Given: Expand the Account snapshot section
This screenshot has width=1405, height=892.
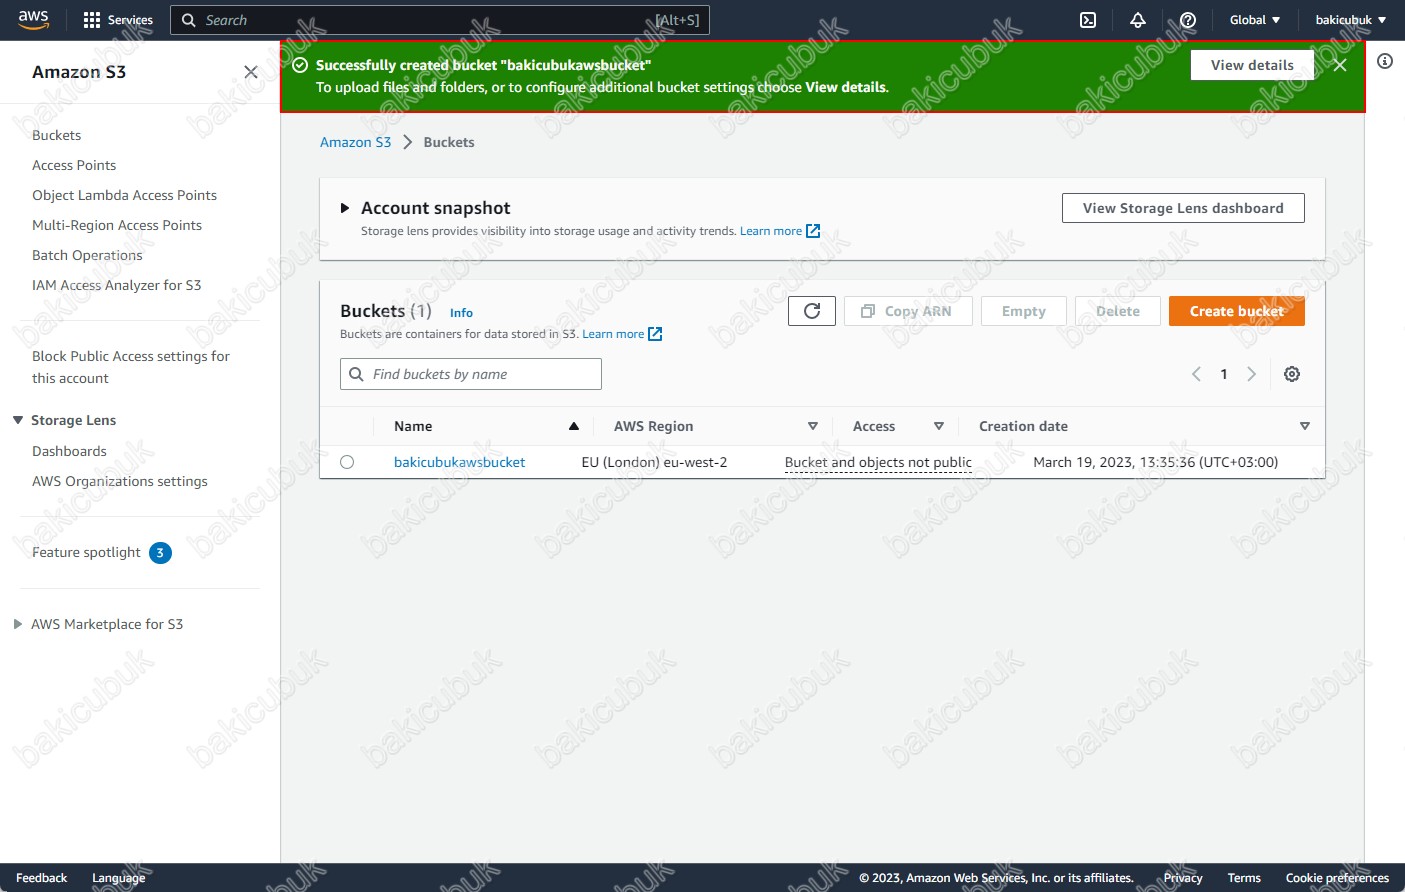Looking at the screenshot, I should point(345,208).
